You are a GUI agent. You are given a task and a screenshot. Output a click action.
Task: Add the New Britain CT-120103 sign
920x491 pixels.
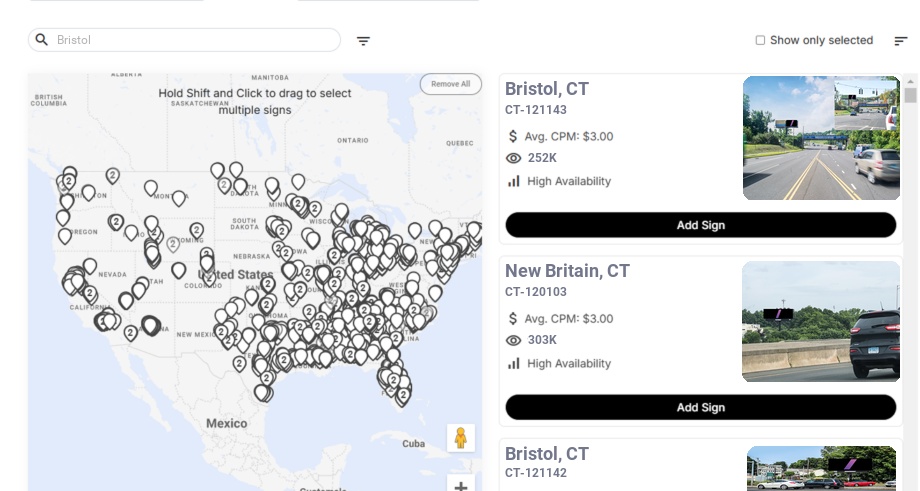point(700,407)
